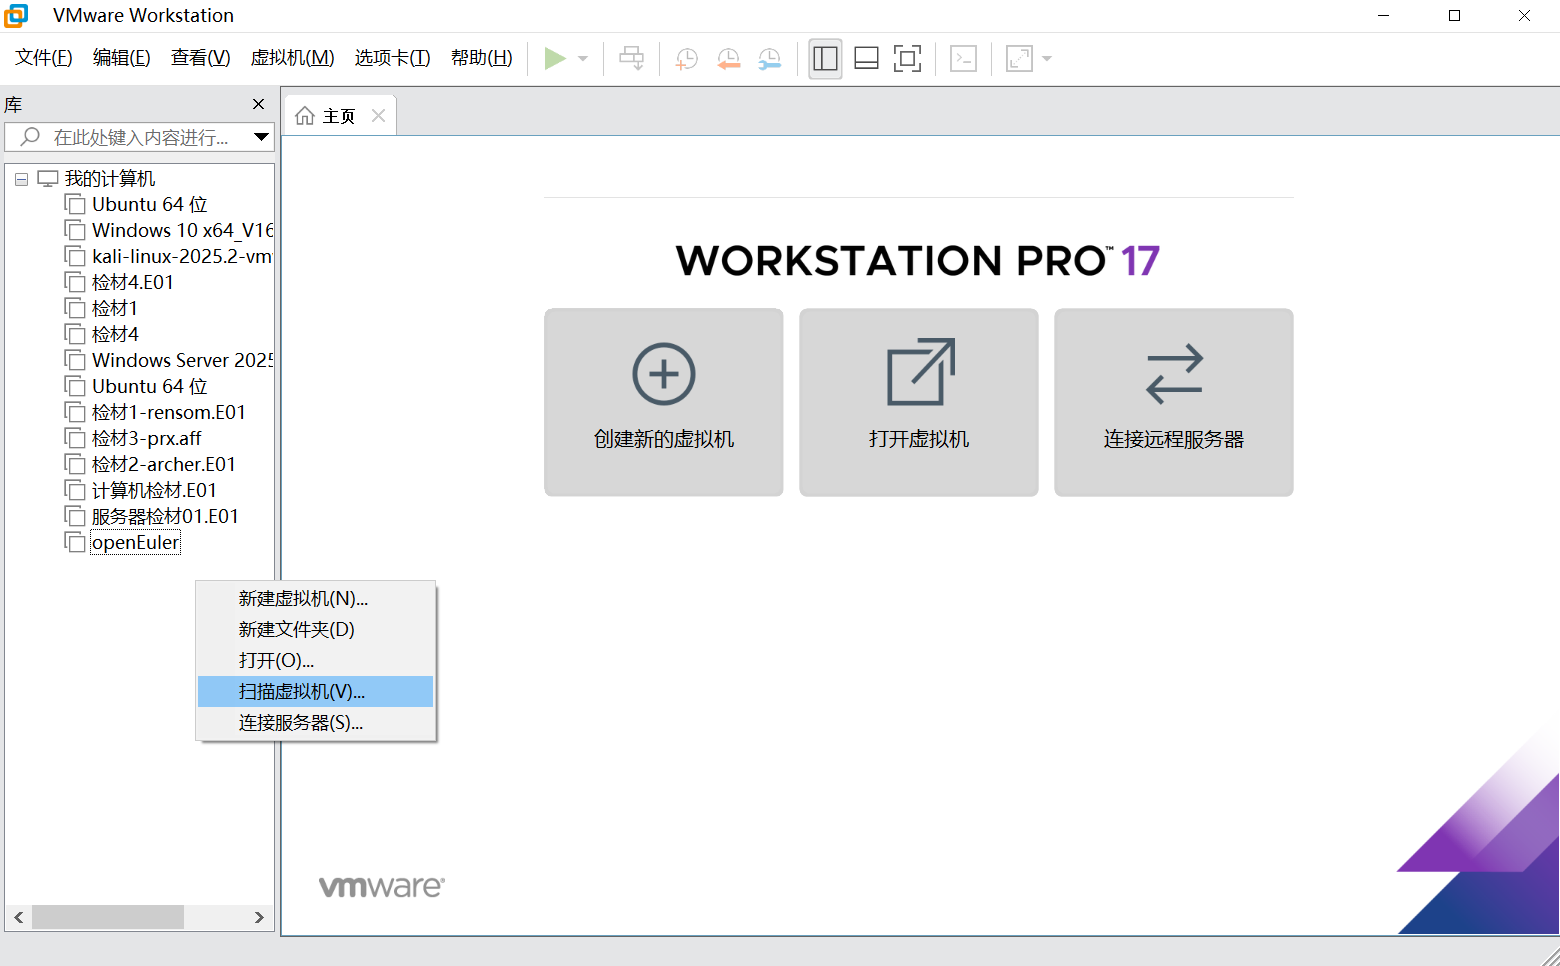The height and width of the screenshot is (966, 1560).
Task: Maximize the VMware Workstation window
Action: coord(1454,15)
